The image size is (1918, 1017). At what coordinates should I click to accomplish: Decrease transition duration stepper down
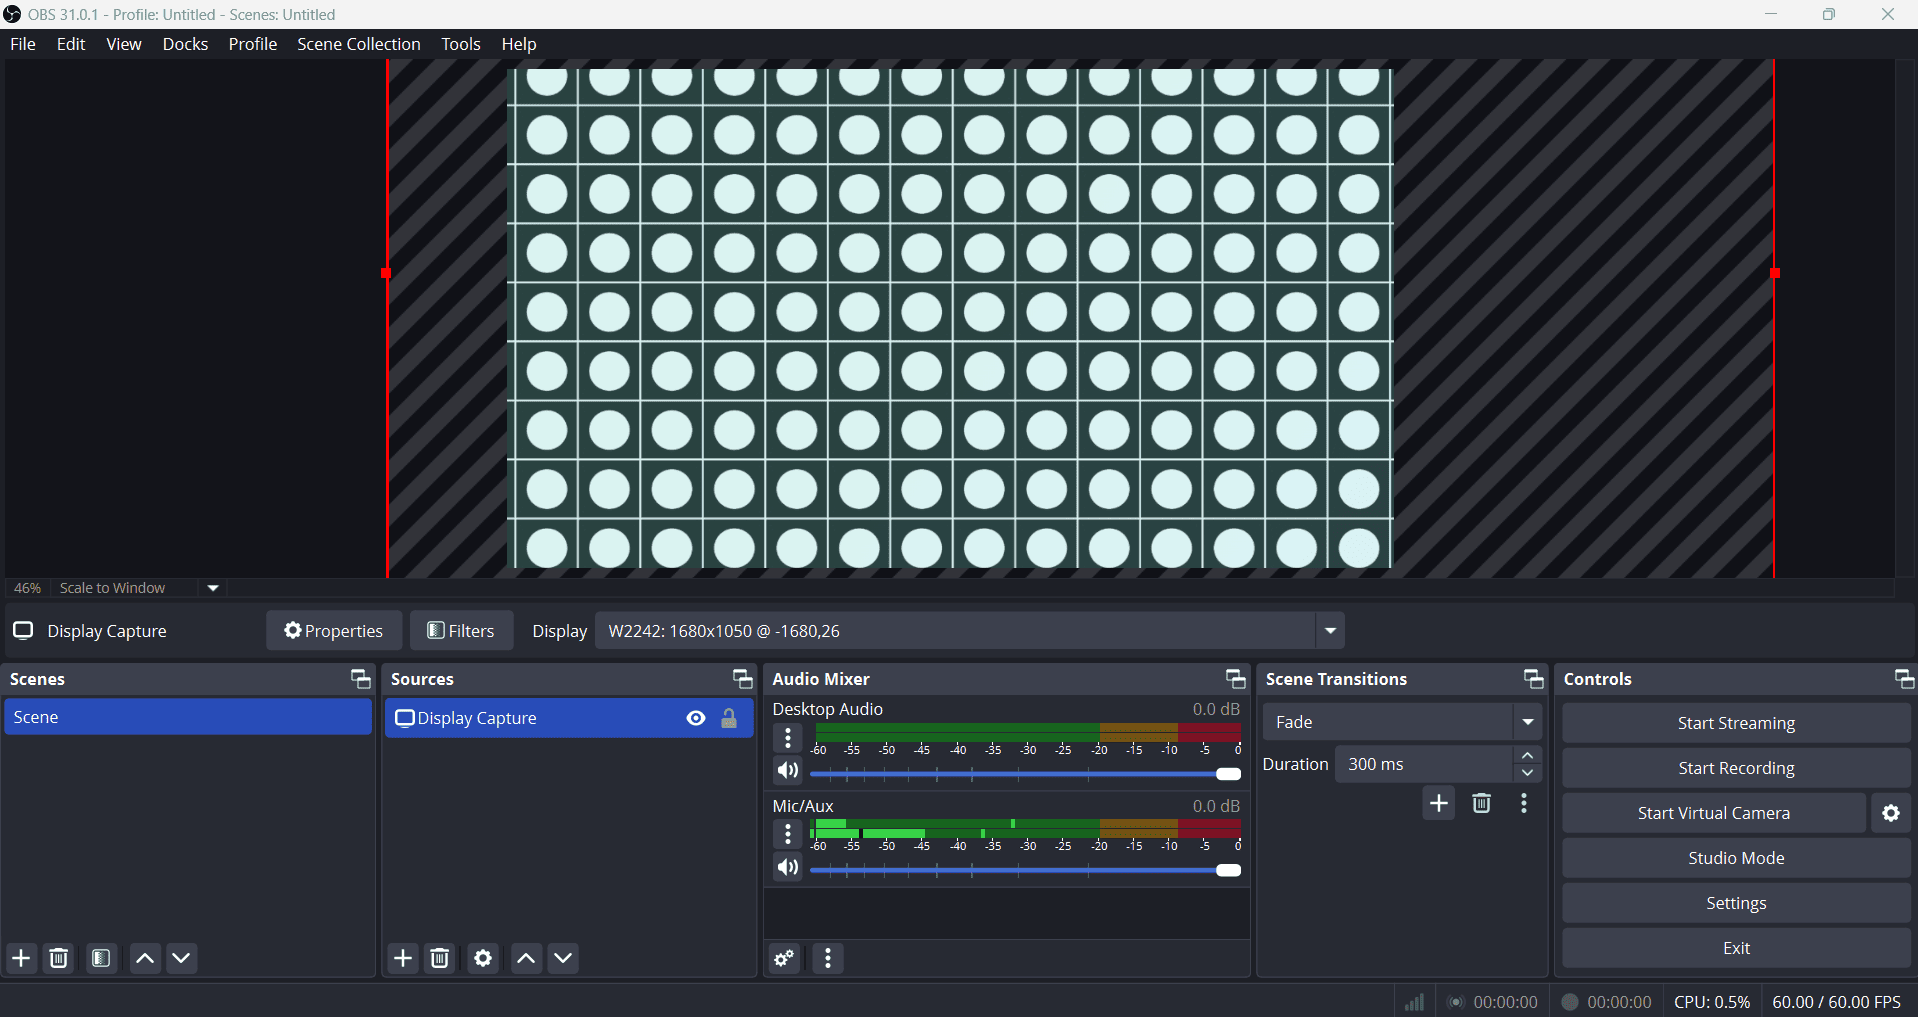pos(1528,773)
